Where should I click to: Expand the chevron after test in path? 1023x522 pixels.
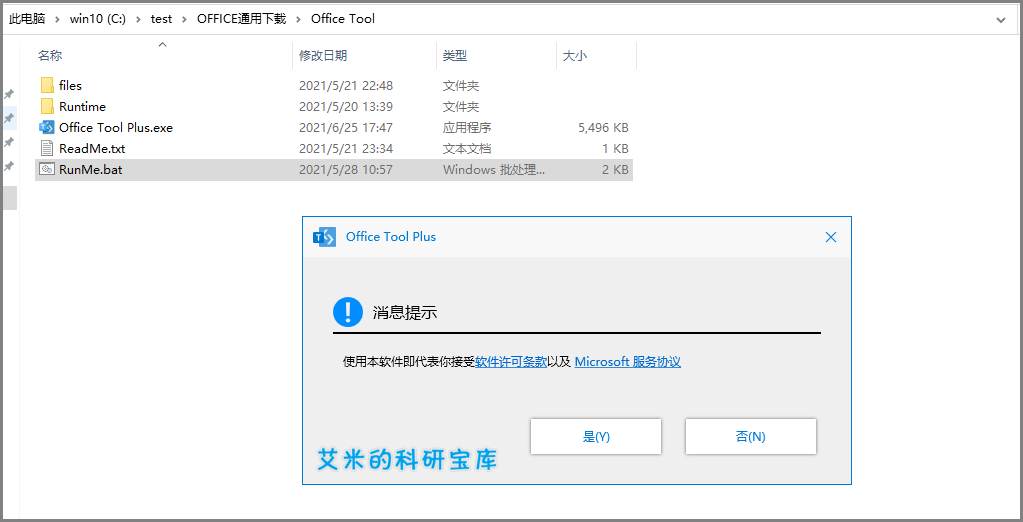[x=185, y=19]
